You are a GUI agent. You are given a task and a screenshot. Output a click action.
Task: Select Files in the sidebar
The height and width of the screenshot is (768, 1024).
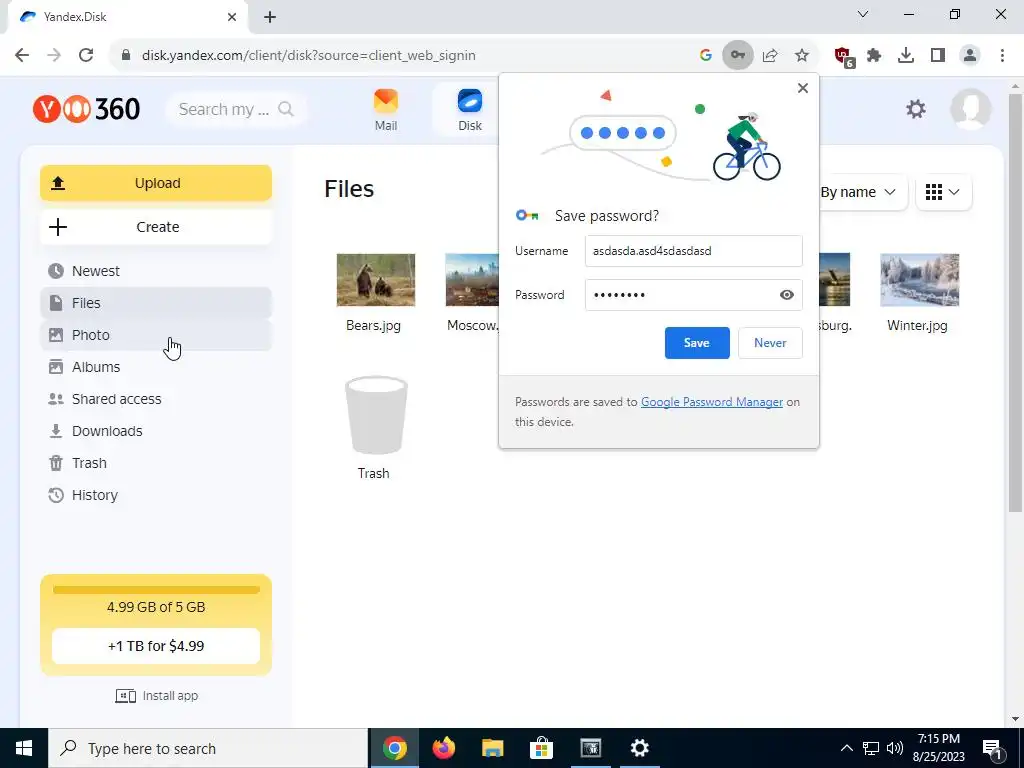coord(156,303)
